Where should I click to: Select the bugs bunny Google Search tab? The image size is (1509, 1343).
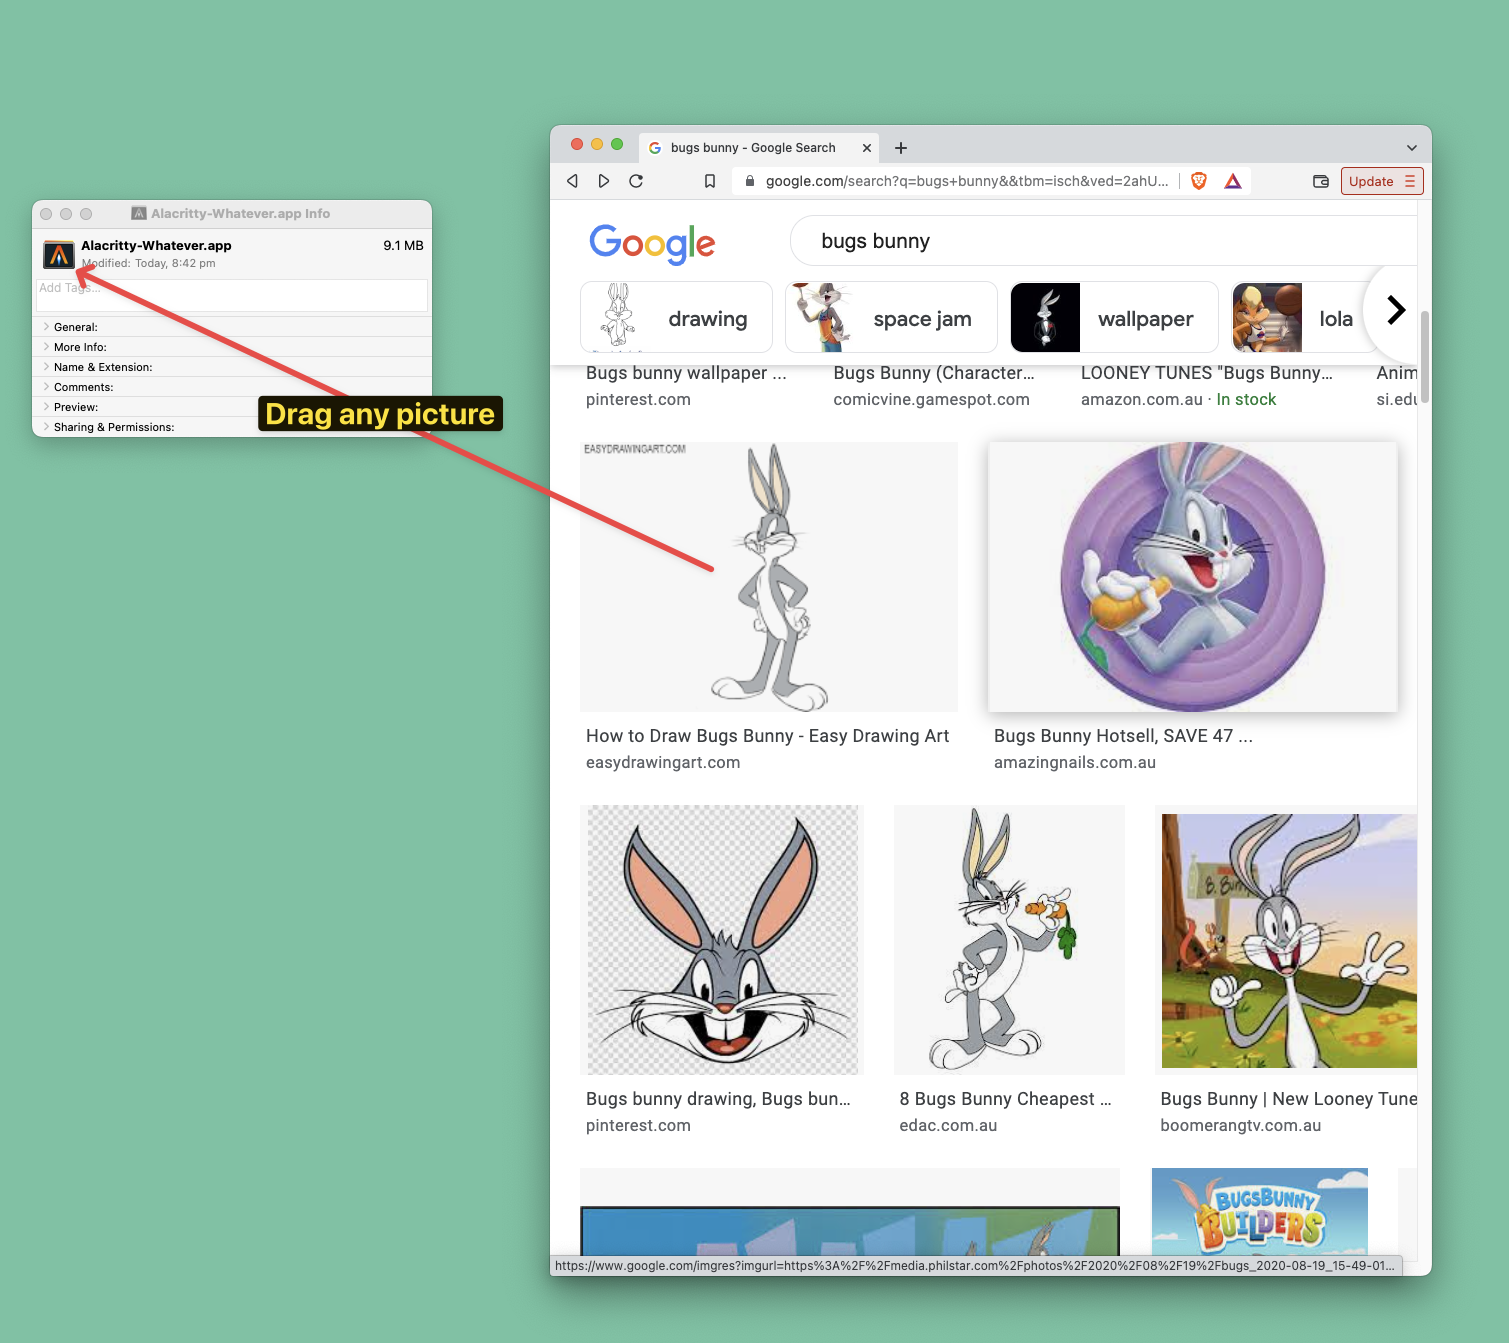[752, 148]
